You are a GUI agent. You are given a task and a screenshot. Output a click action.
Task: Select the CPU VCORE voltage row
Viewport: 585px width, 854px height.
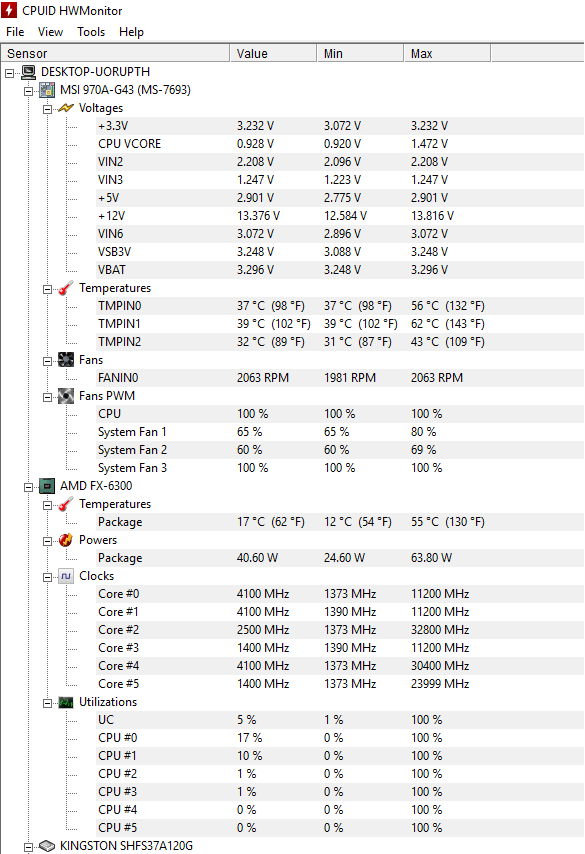292,144
